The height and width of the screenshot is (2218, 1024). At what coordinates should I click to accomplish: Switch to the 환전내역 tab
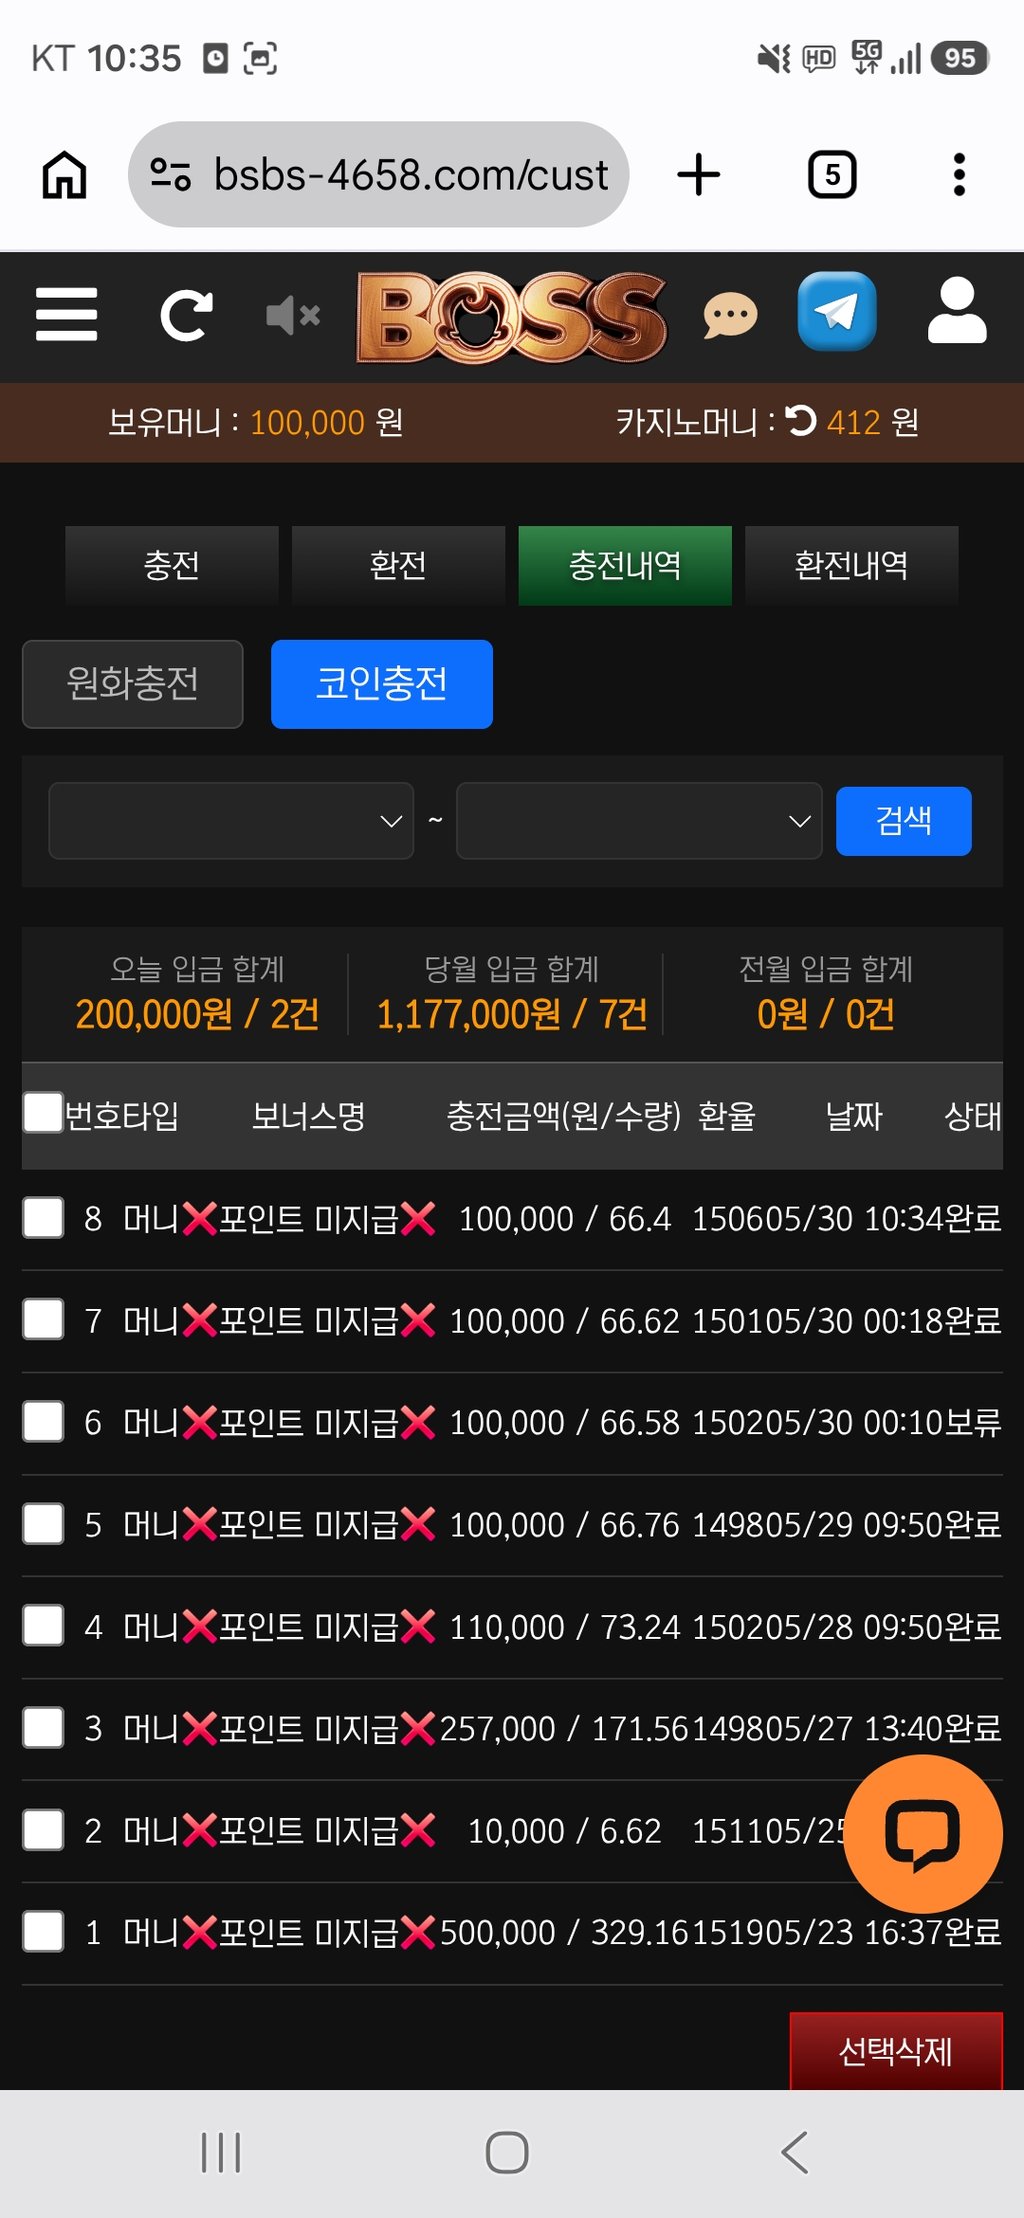(x=852, y=565)
